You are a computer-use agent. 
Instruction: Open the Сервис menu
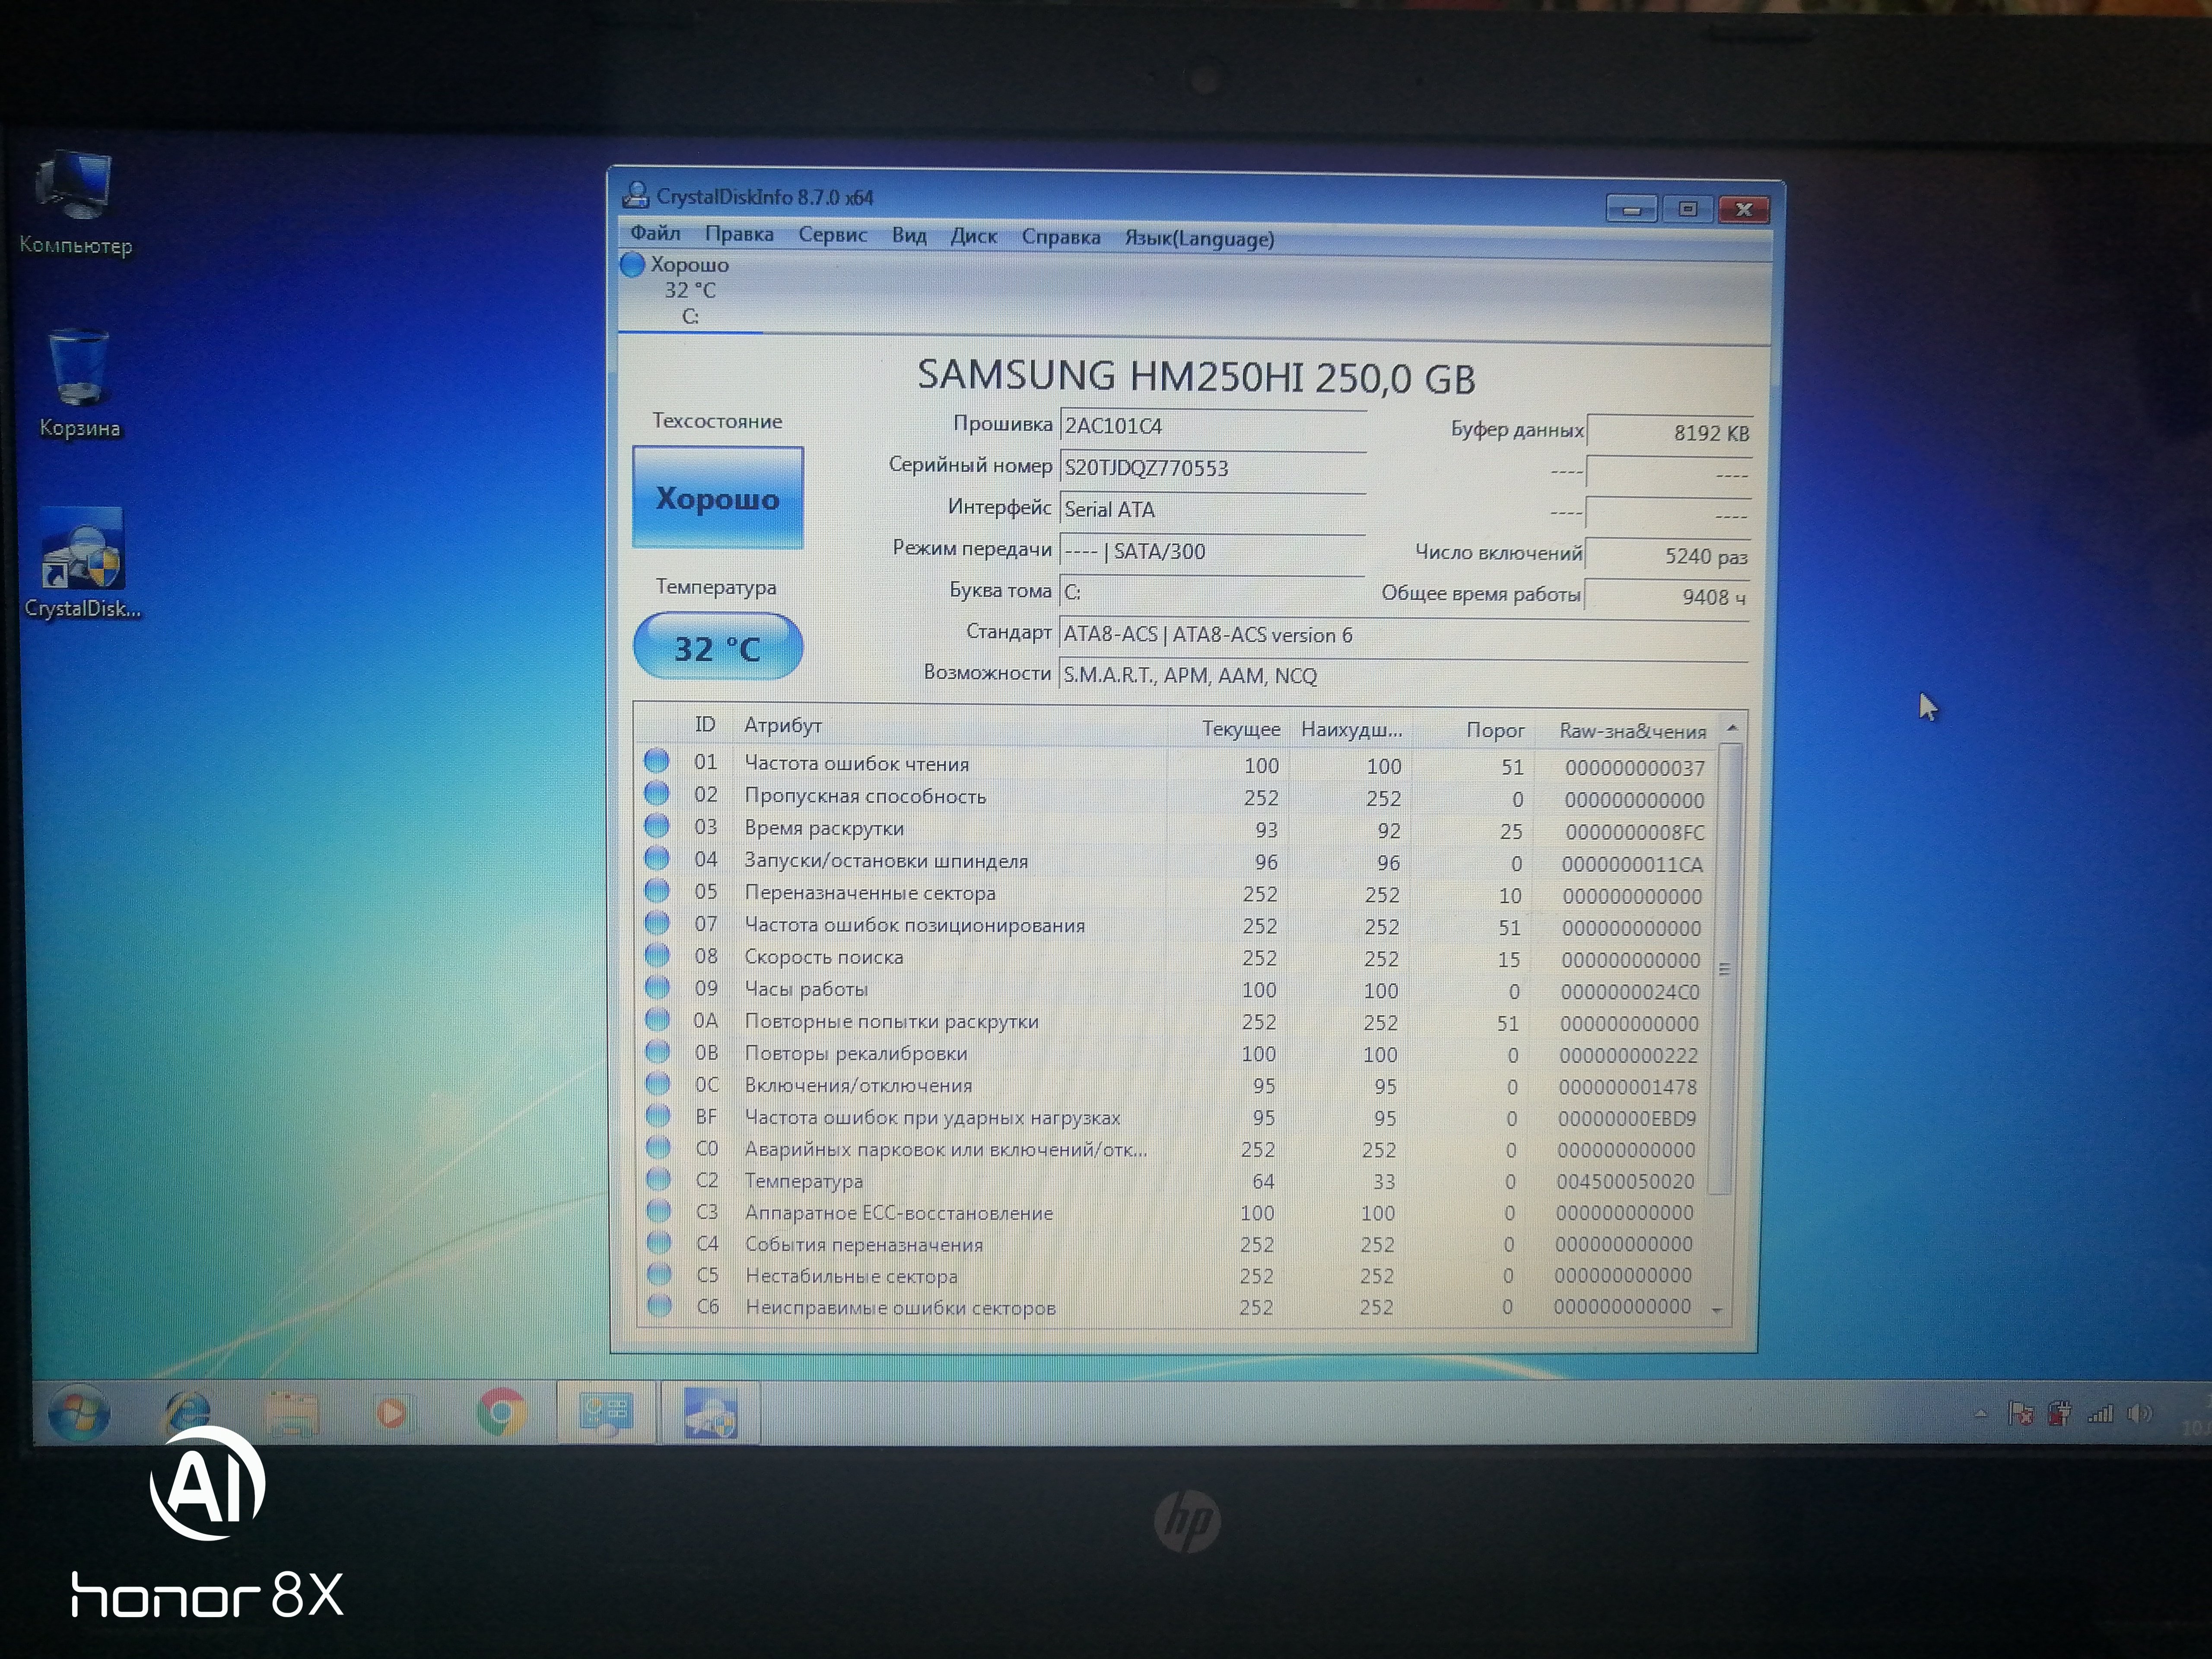coord(832,235)
